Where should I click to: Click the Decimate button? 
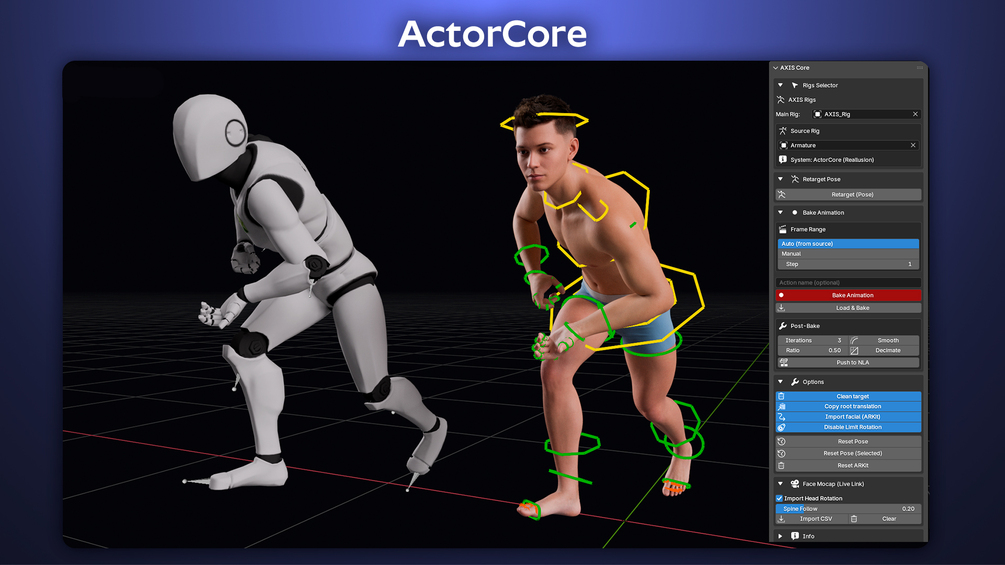pyautogui.click(x=884, y=350)
